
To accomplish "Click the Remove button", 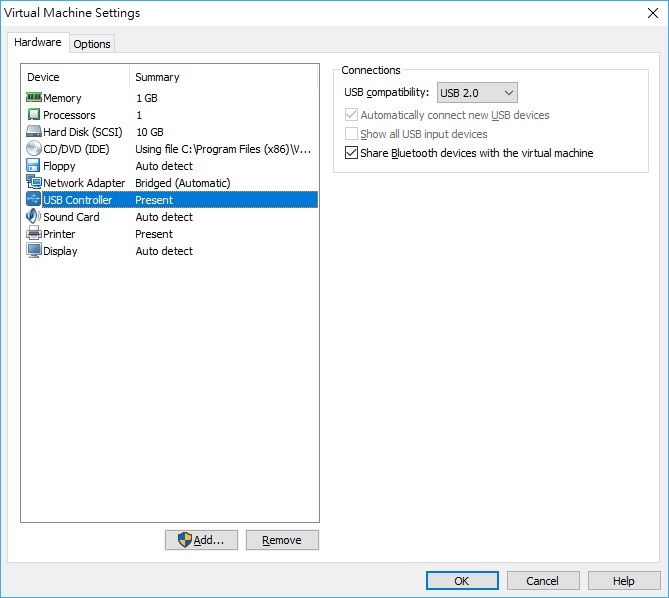I will click(x=282, y=540).
